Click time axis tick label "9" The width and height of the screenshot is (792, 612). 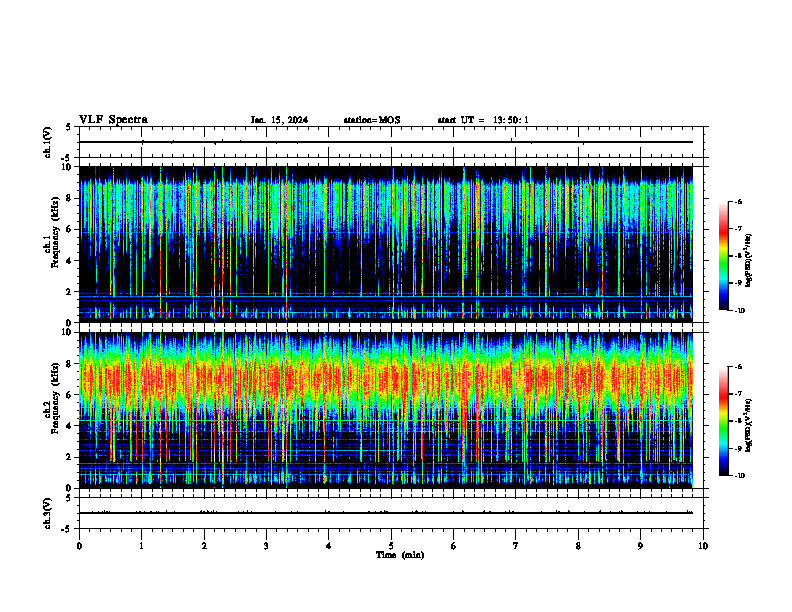[x=640, y=546]
